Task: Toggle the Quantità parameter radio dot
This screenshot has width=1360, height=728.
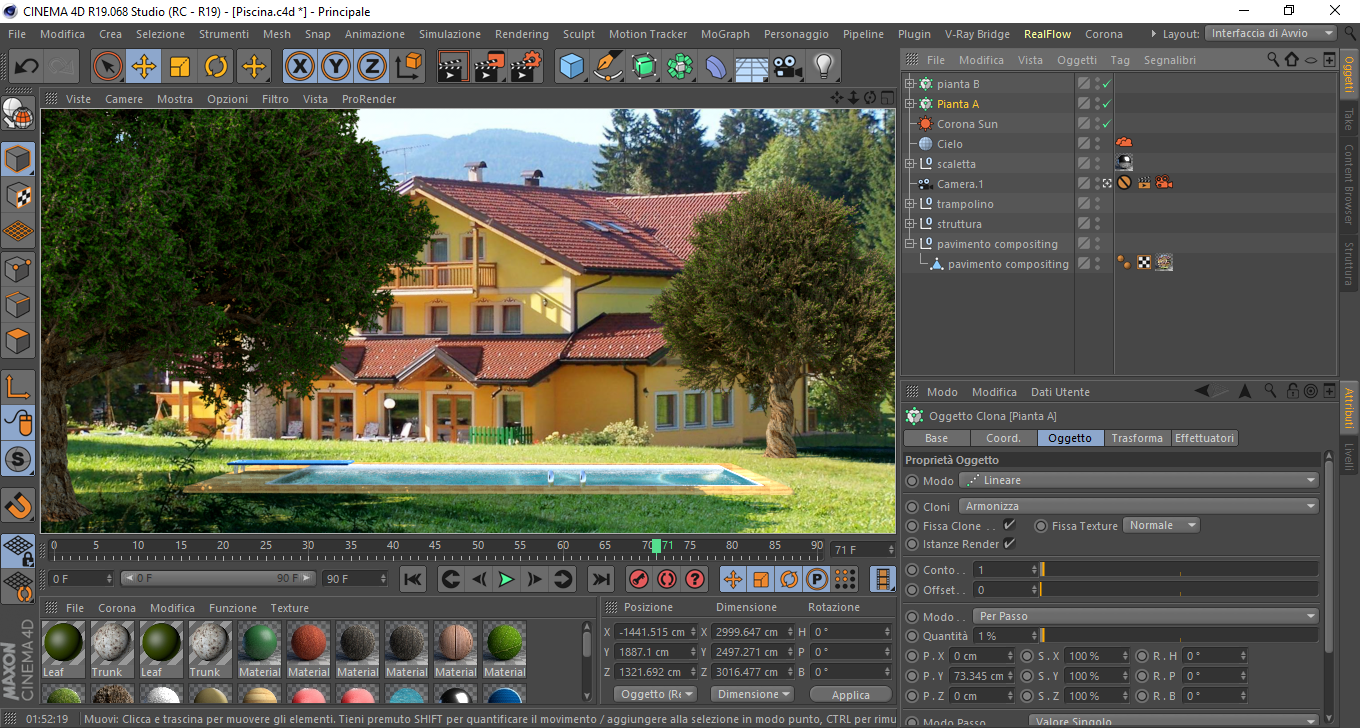Action: (x=911, y=636)
